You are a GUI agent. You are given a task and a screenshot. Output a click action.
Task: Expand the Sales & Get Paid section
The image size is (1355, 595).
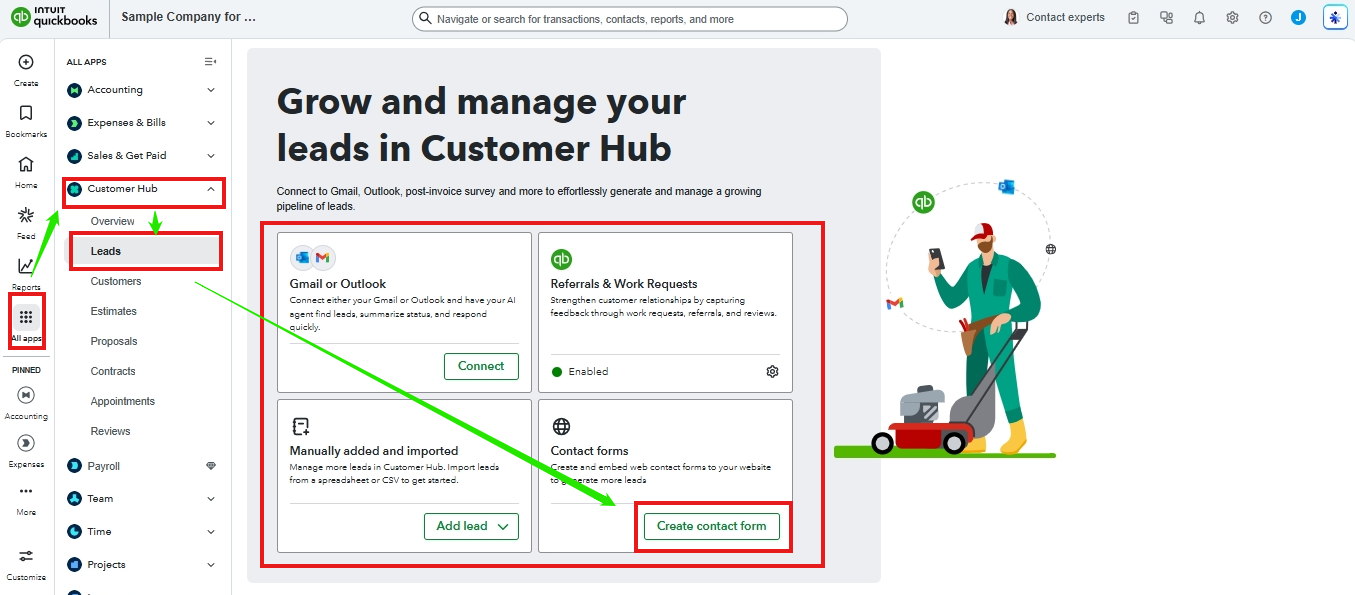coord(141,156)
